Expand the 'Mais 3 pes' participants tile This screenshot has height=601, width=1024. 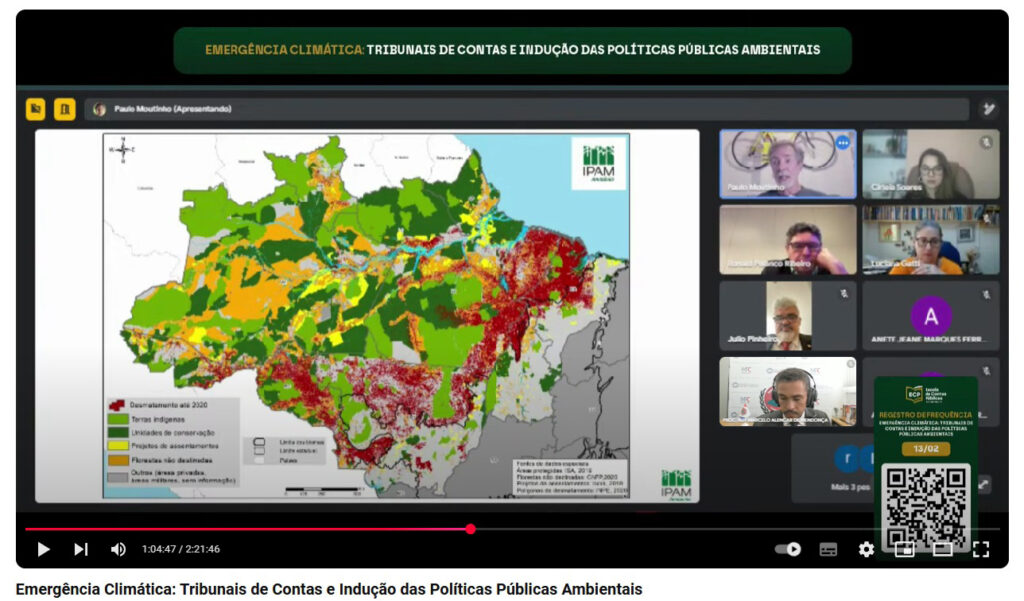coord(832,468)
